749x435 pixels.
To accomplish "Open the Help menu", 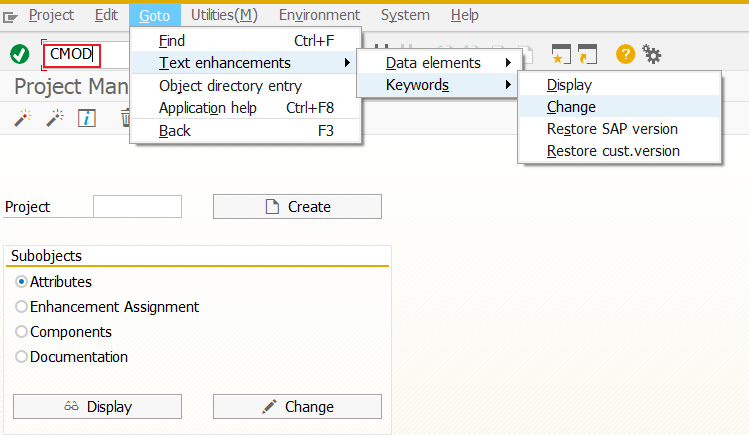I will [x=464, y=15].
